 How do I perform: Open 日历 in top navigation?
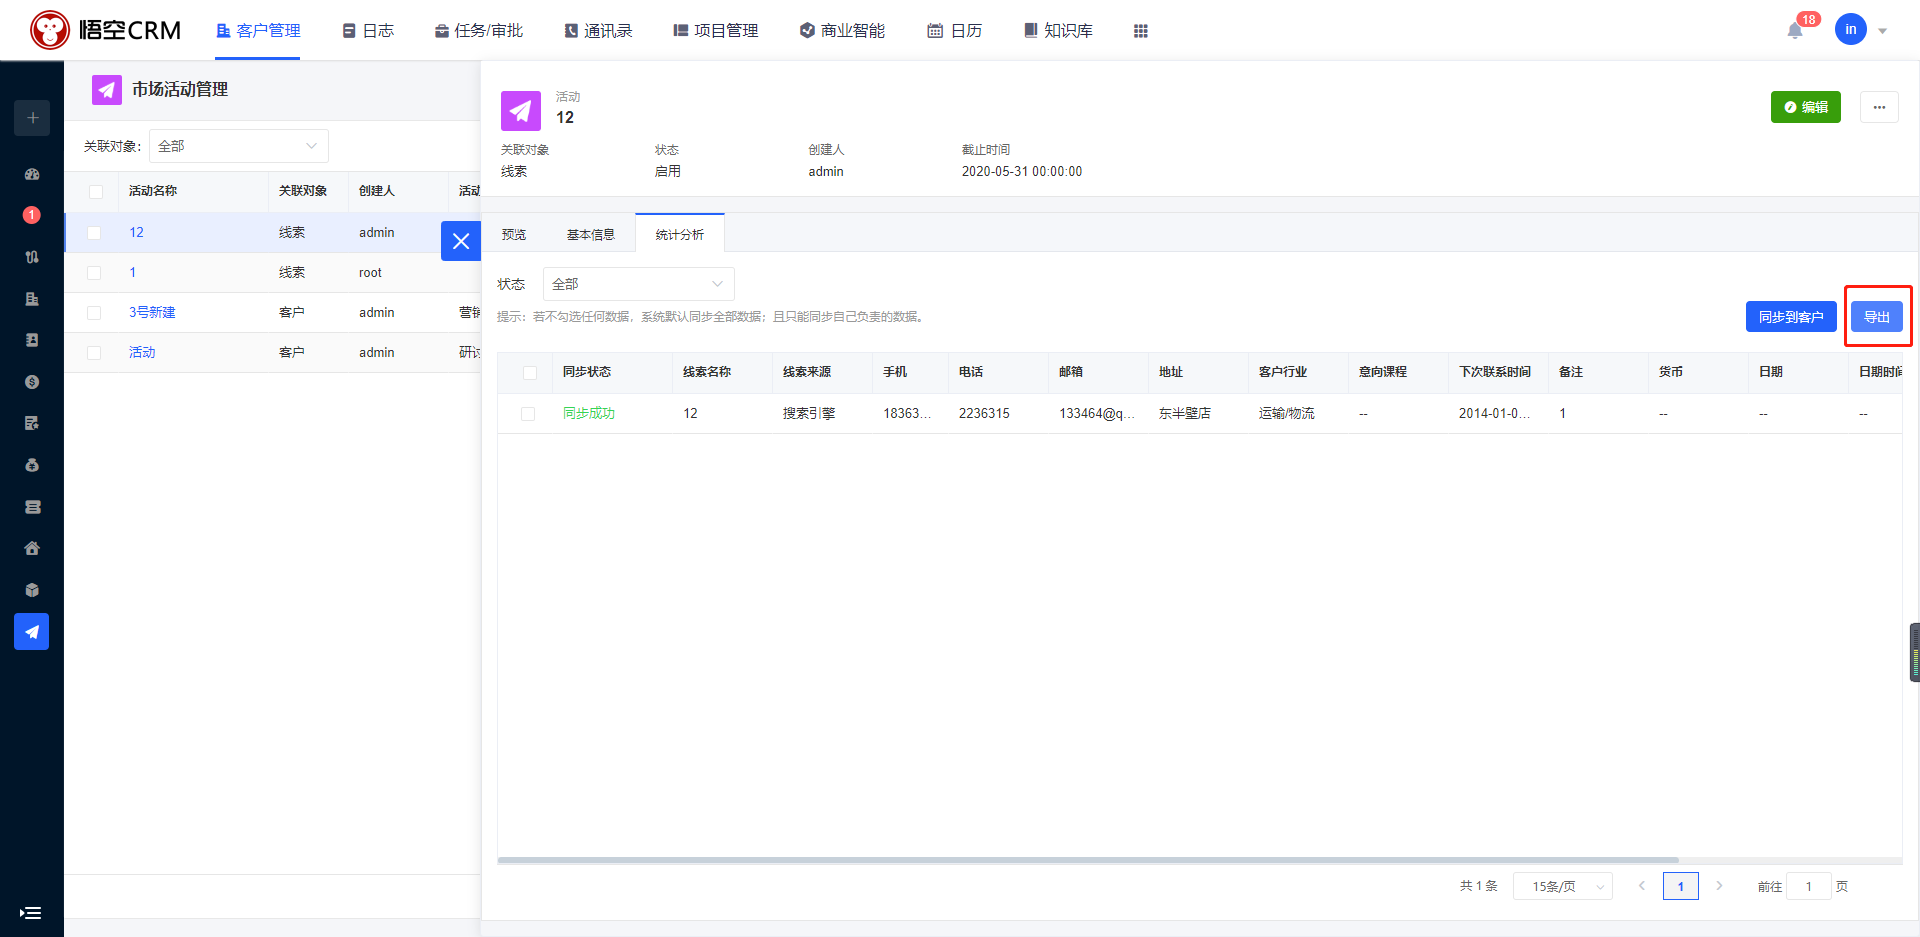click(x=954, y=31)
